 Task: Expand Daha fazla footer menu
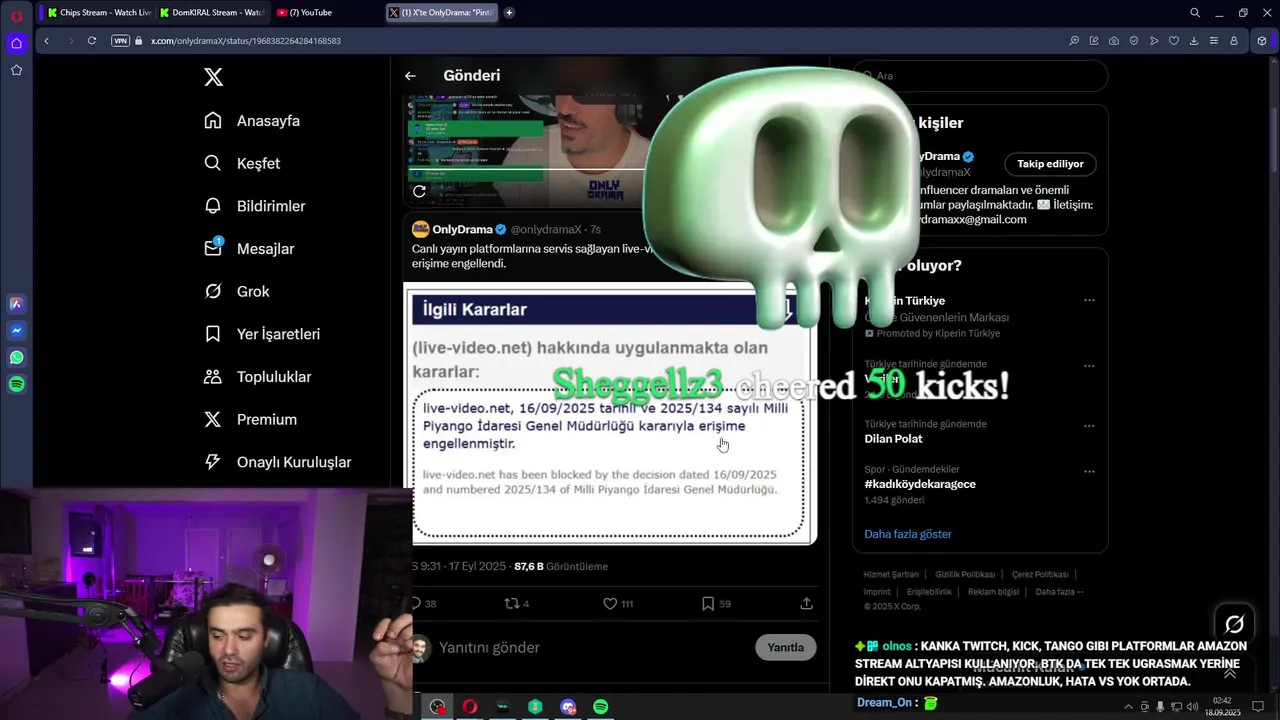tap(1060, 592)
